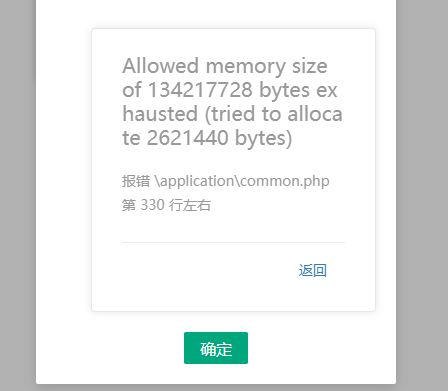Click the horizontal divider above 返回

click(x=233, y=243)
